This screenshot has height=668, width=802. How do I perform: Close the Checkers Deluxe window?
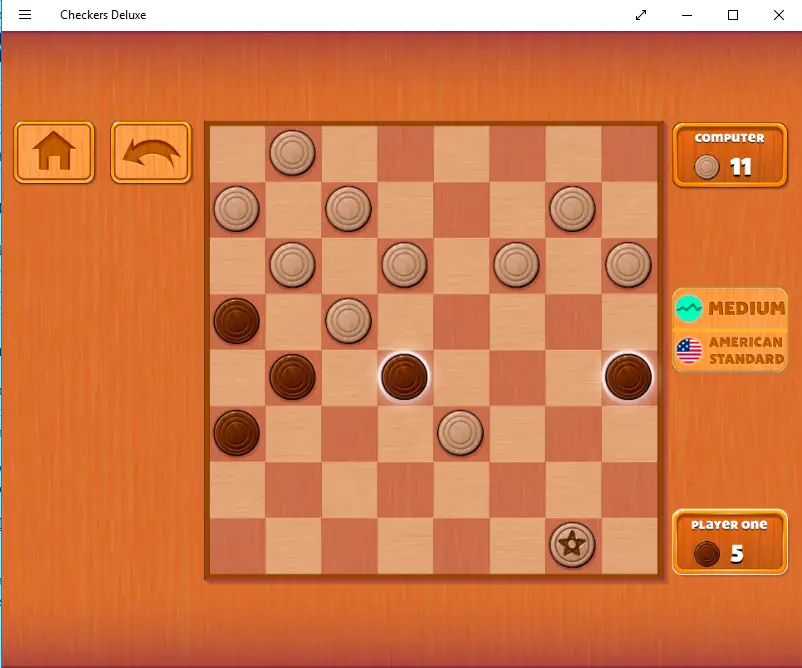coord(778,15)
